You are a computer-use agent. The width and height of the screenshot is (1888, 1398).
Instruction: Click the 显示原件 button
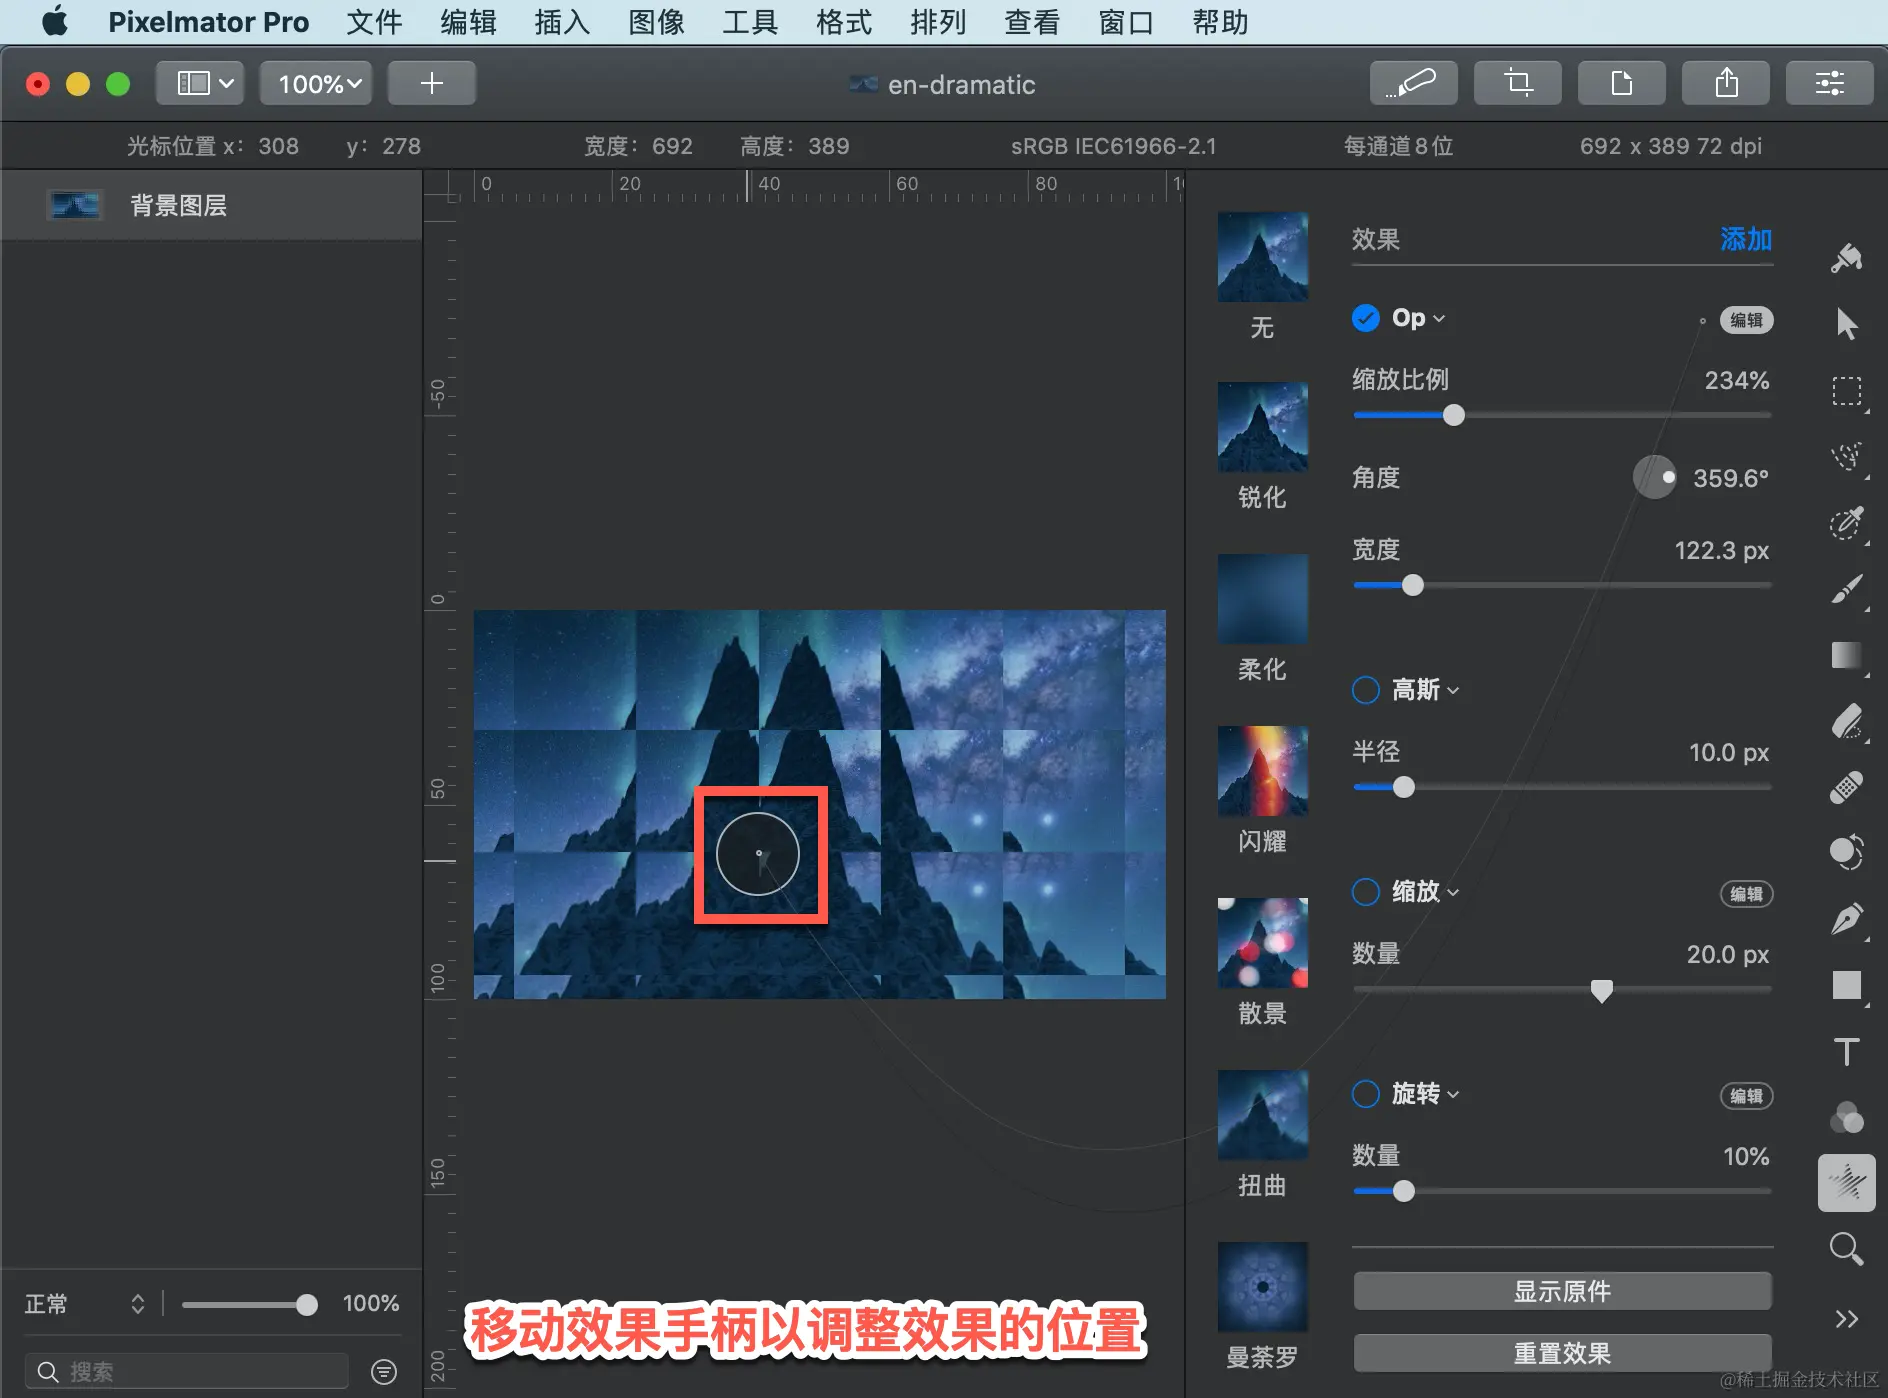(1562, 1291)
